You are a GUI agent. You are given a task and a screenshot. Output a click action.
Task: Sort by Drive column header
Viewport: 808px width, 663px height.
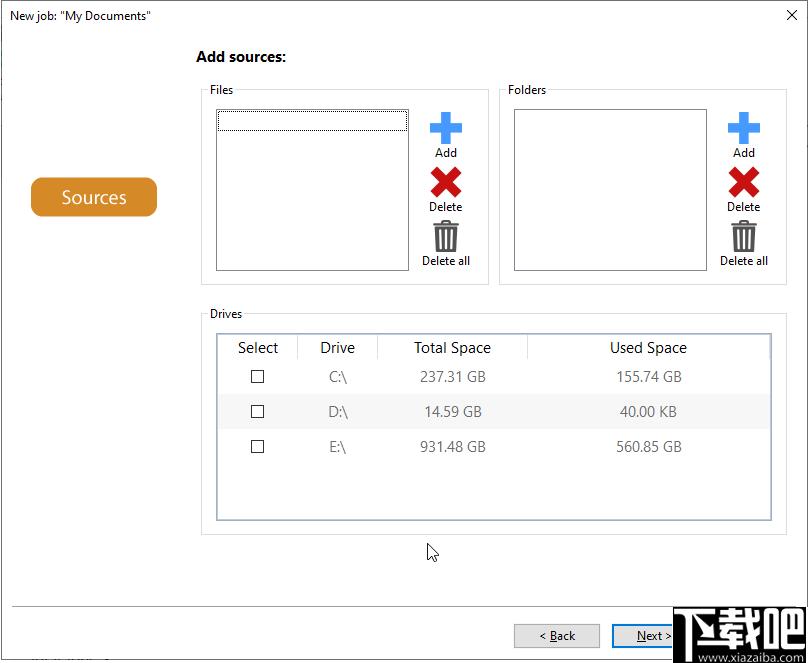(x=338, y=348)
